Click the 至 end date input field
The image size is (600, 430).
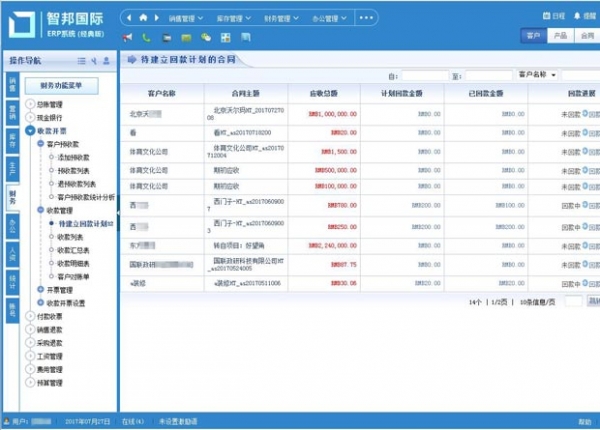tap(489, 76)
